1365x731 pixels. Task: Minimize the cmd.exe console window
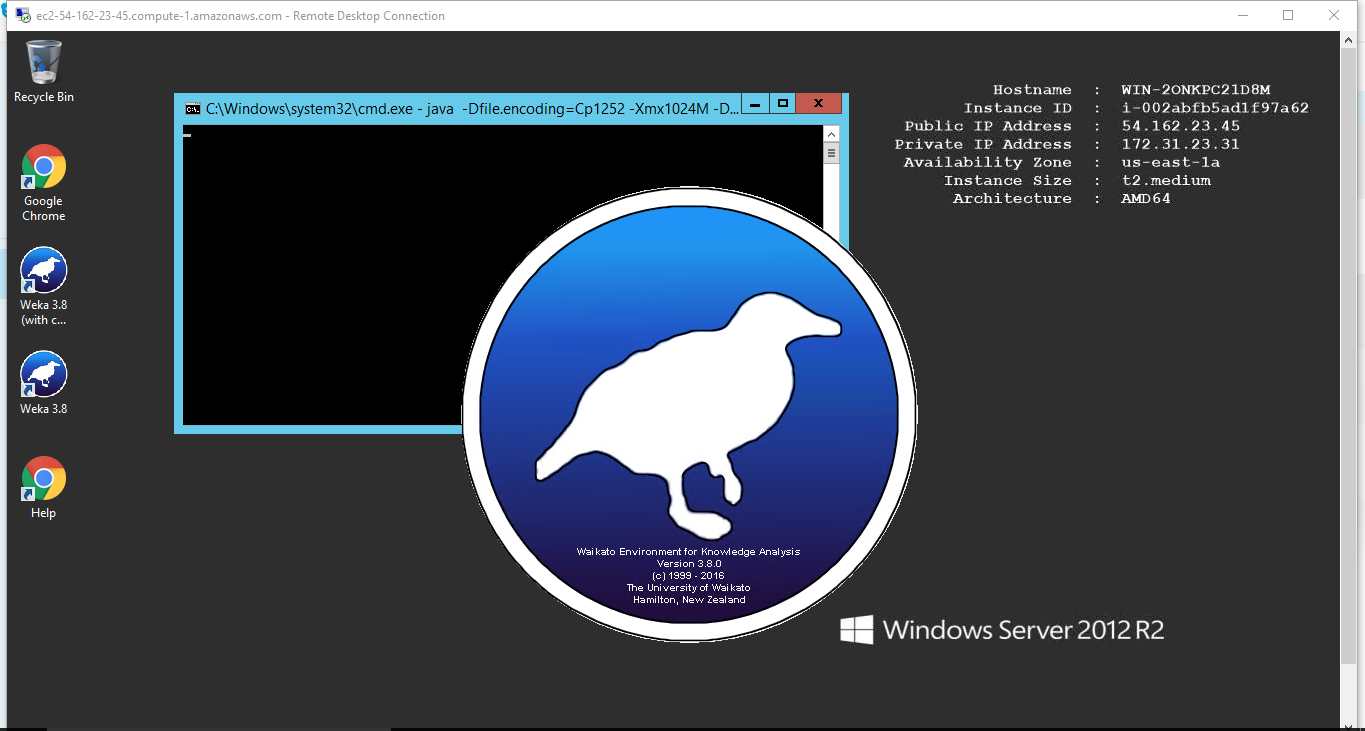coord(756,104)
